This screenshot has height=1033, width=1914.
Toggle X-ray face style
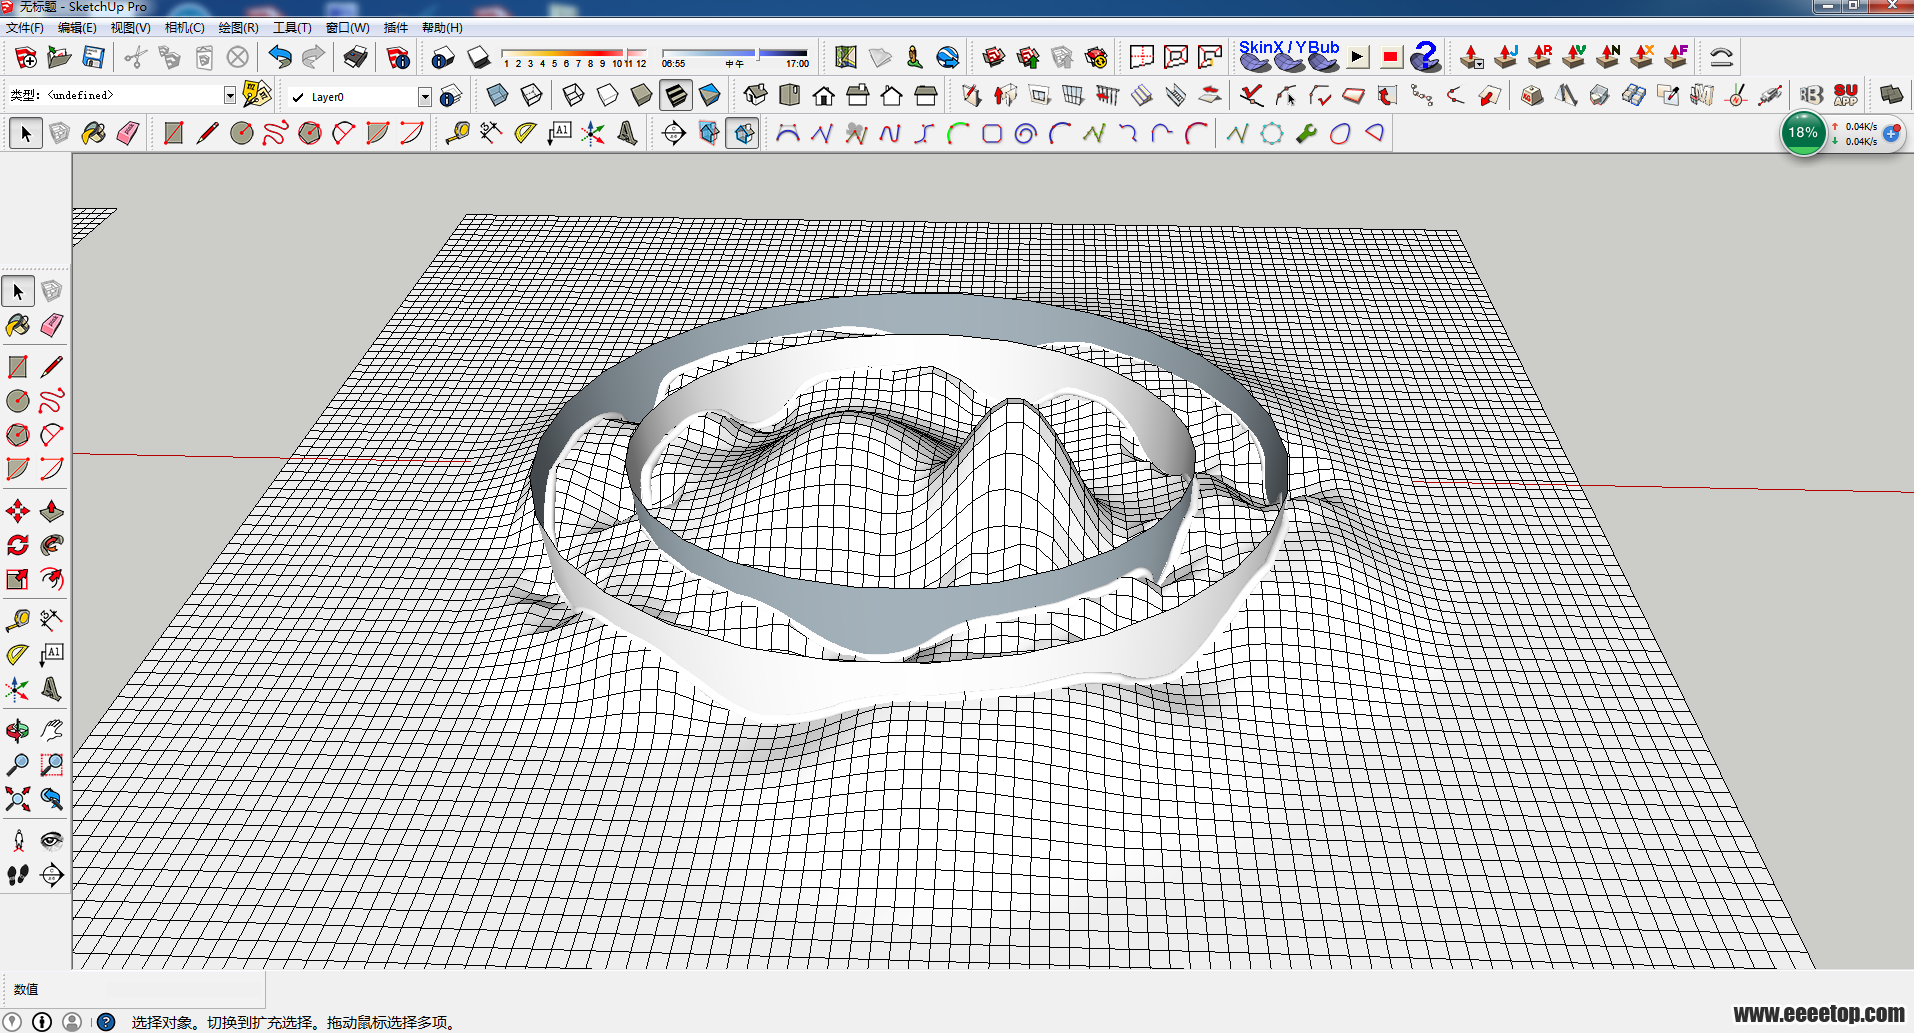point(497,96)
